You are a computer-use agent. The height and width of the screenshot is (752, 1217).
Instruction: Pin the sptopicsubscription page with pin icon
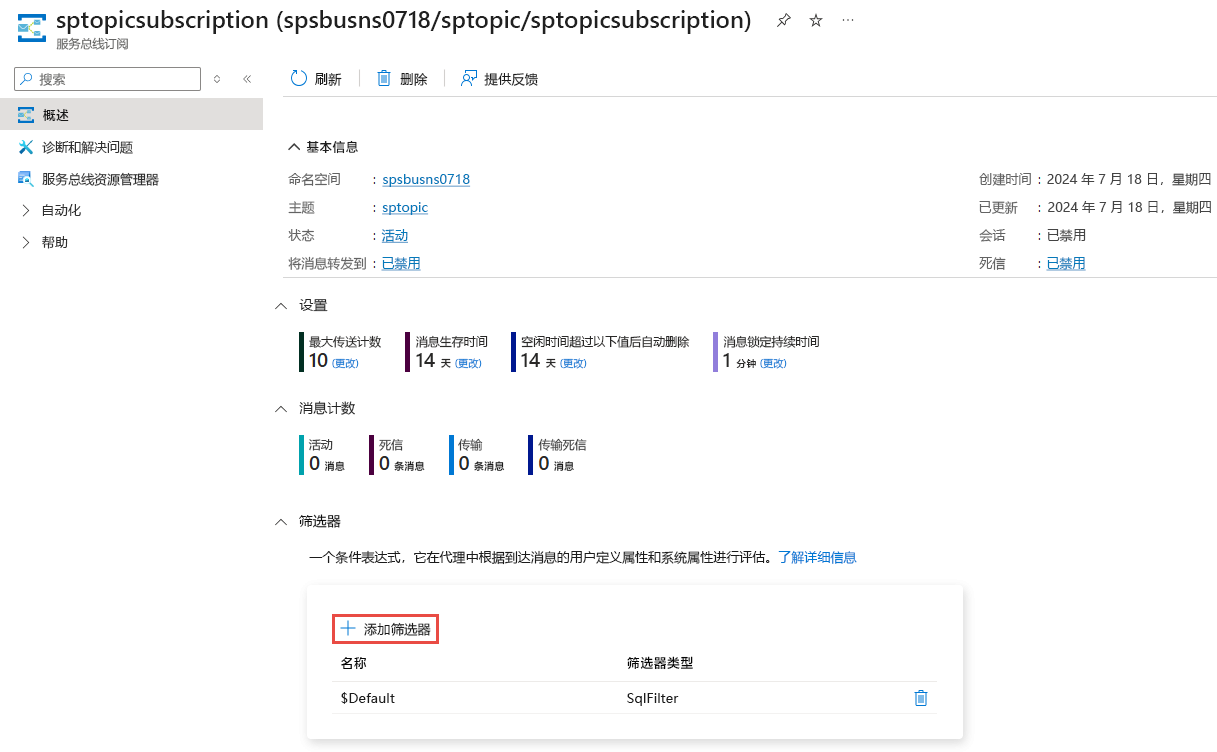coord(784,21)
